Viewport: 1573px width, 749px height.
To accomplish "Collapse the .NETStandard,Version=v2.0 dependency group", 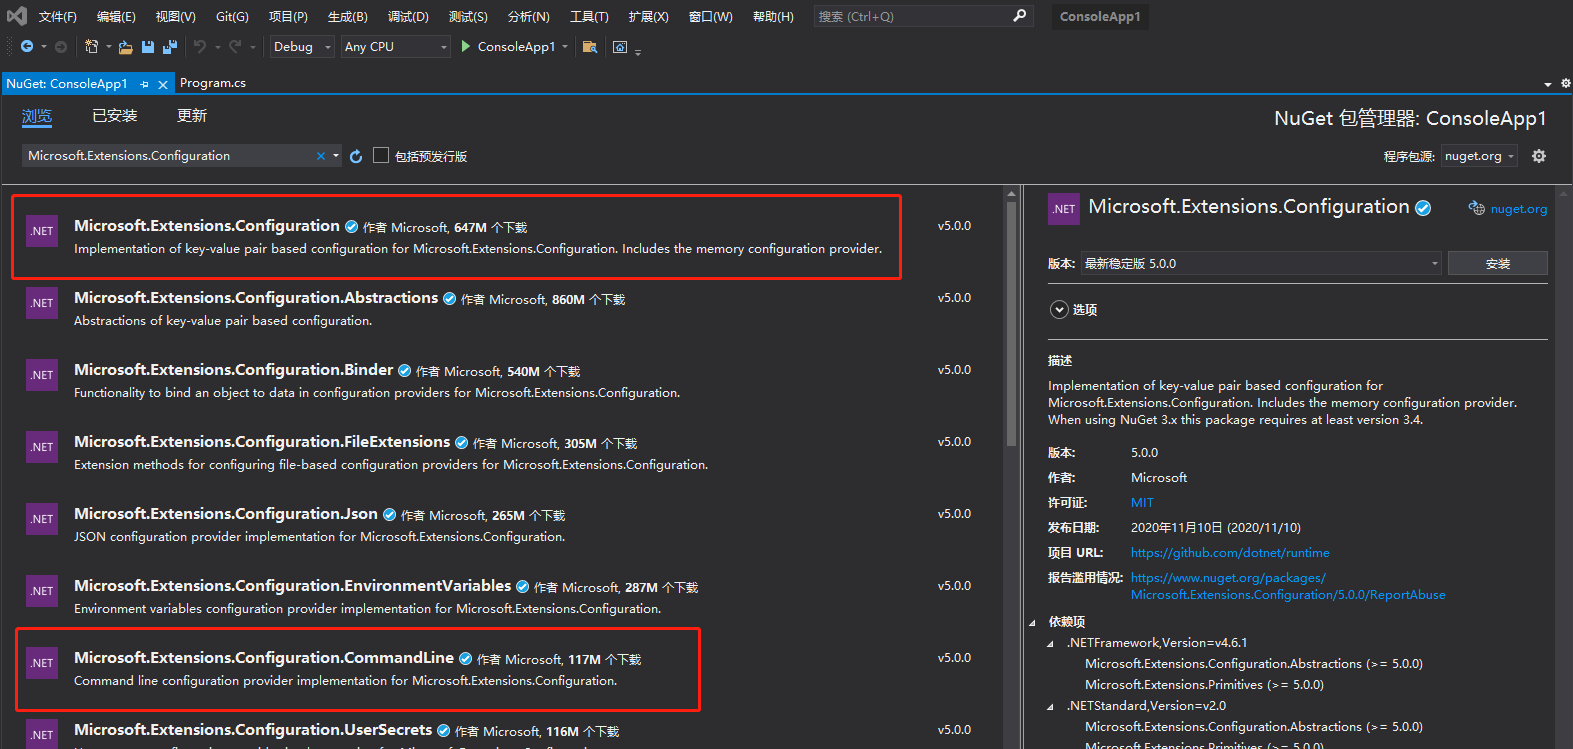I will (1050, 706).
